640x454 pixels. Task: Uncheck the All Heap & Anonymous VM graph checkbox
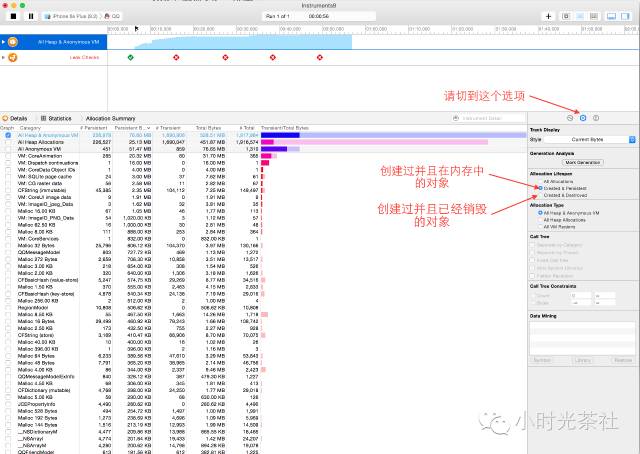coord(8,135)
